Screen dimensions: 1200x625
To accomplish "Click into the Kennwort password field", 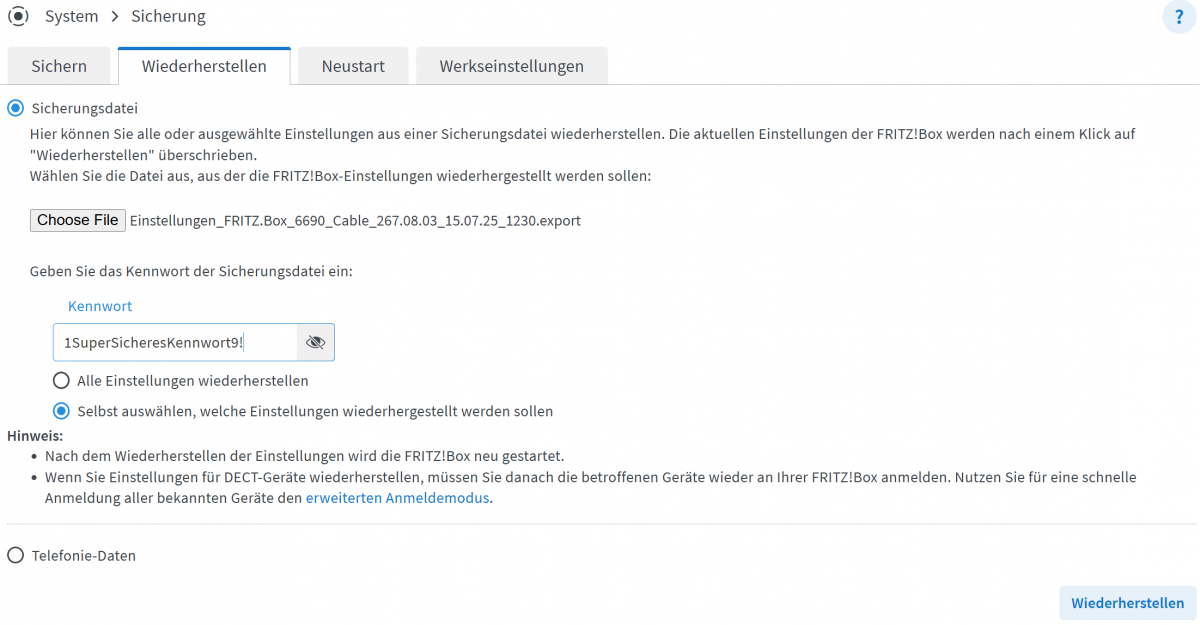I will (175, 342).
